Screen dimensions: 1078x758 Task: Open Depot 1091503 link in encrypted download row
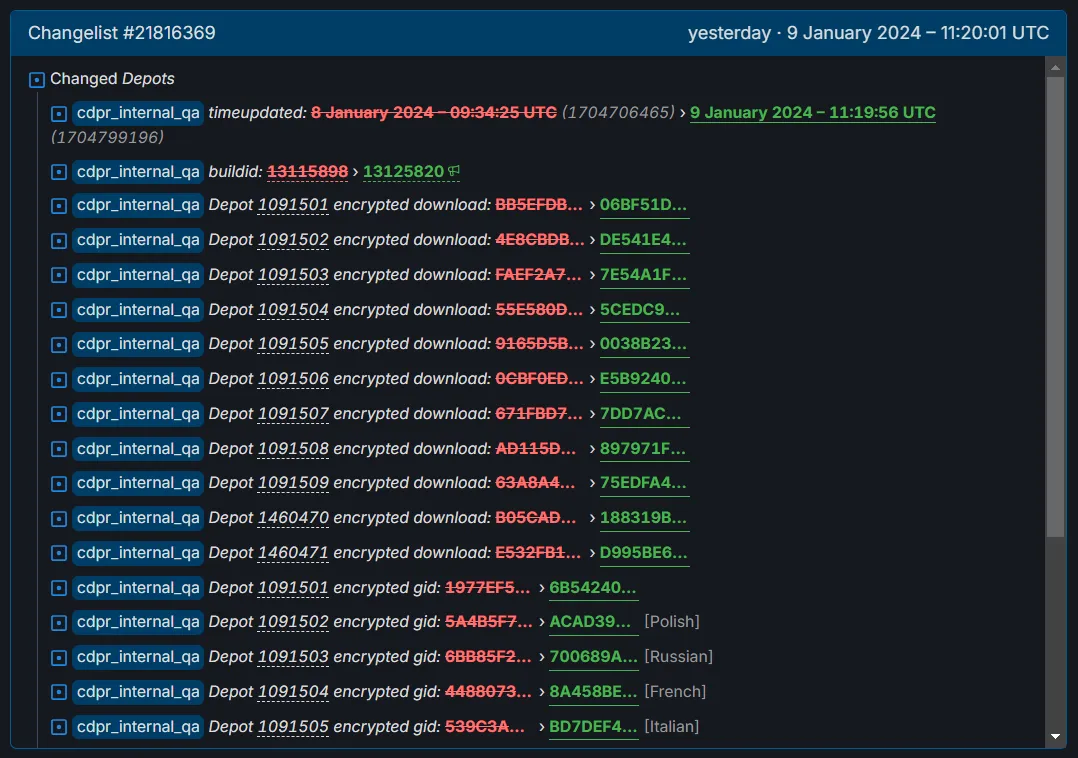293,274
